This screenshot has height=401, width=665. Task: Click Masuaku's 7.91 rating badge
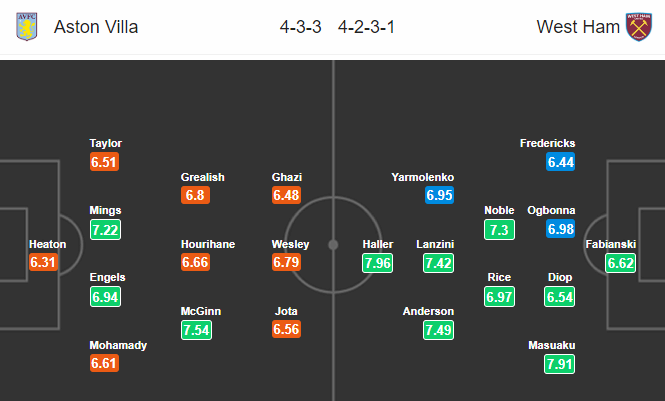pyautogui.click(x=559, y=364)
